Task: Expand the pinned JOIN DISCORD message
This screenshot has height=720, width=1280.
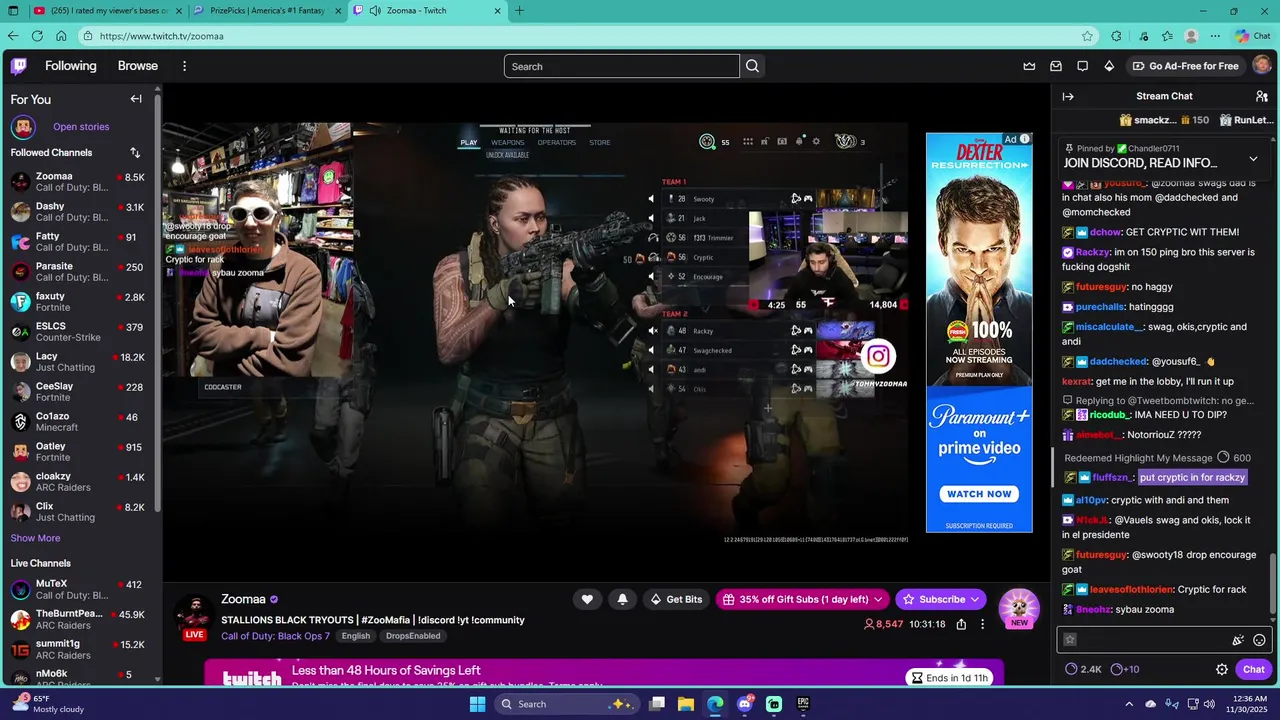Action: point(1253,159)
